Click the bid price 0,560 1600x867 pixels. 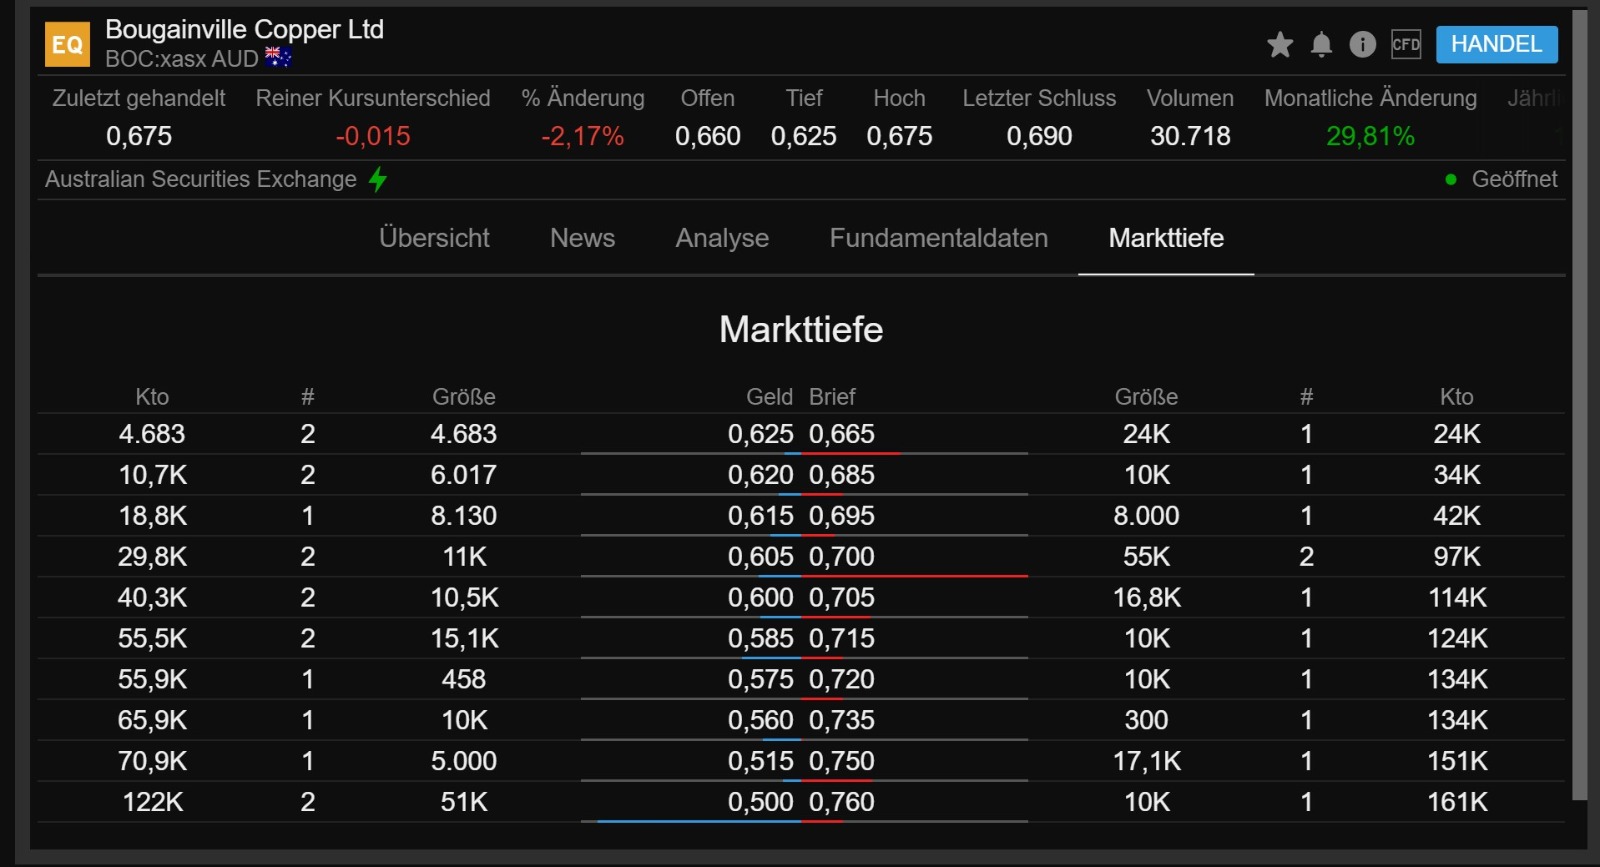point(761,721)
